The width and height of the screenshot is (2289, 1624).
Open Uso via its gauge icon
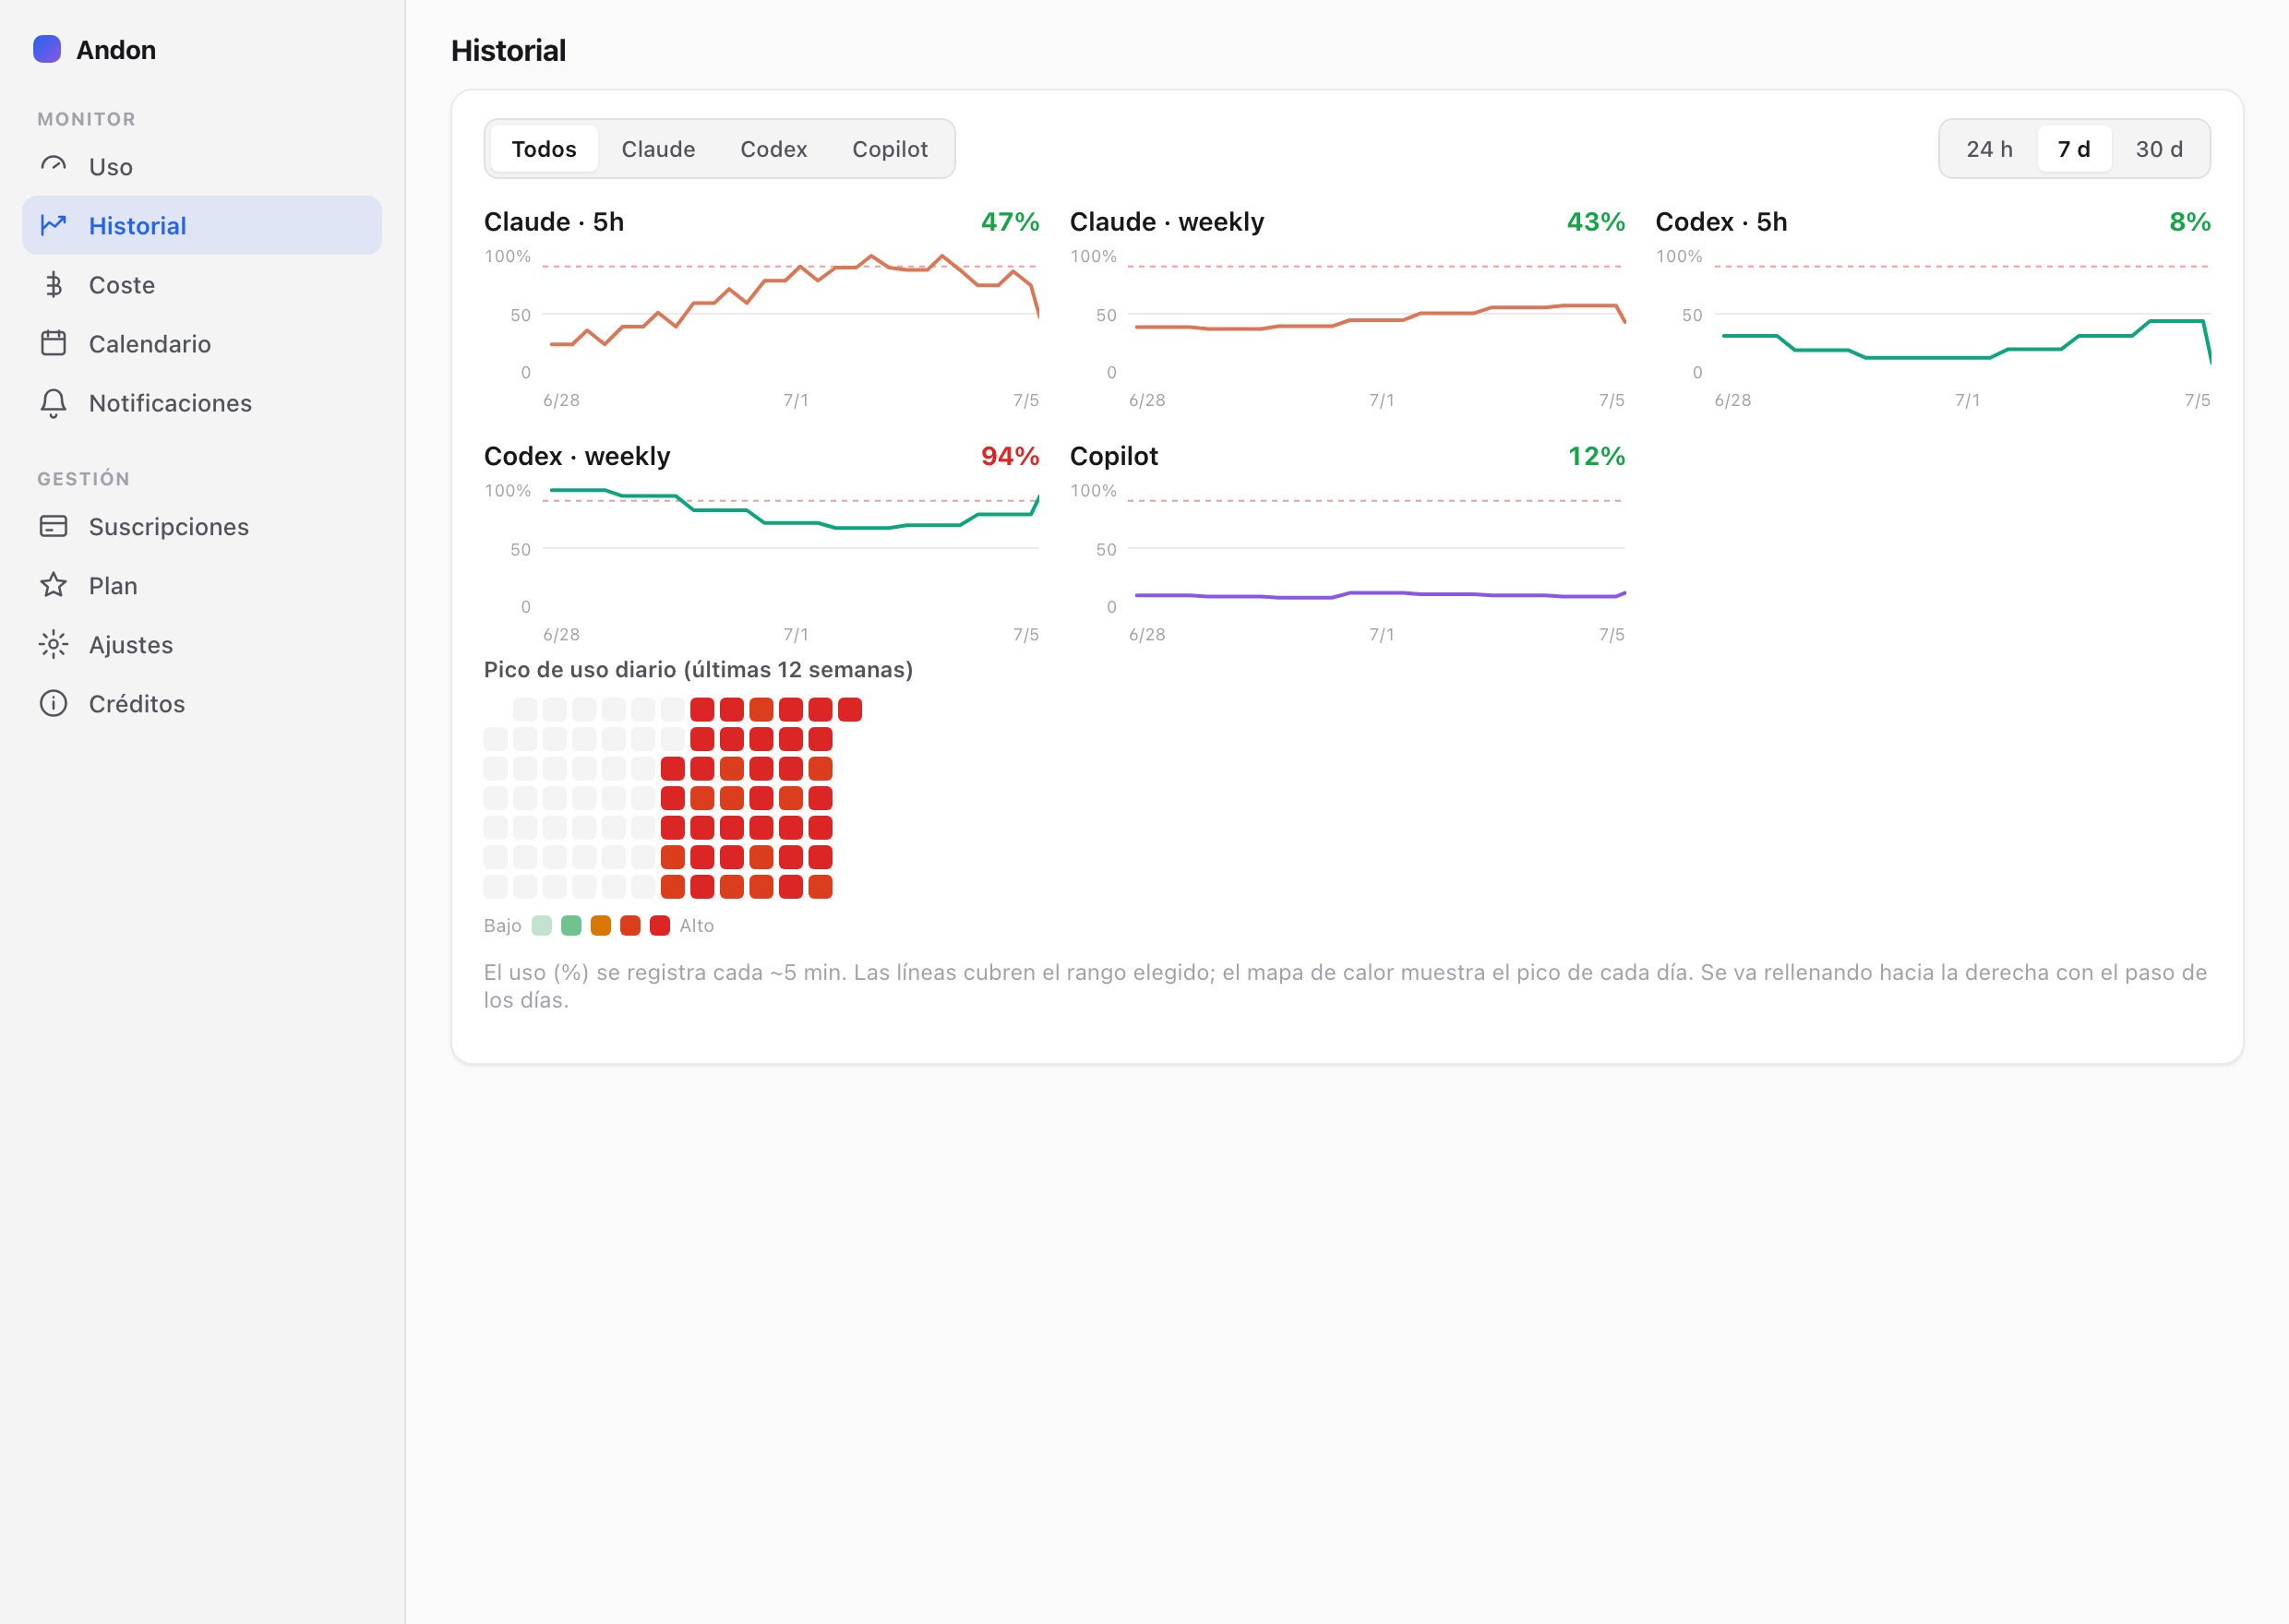tap(53, 166)
